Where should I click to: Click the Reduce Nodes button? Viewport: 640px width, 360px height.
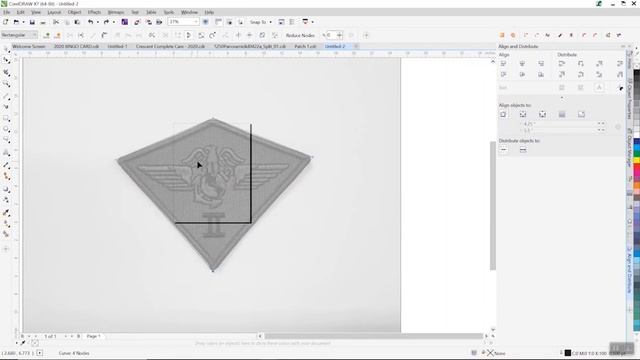[x=300, y=36]
